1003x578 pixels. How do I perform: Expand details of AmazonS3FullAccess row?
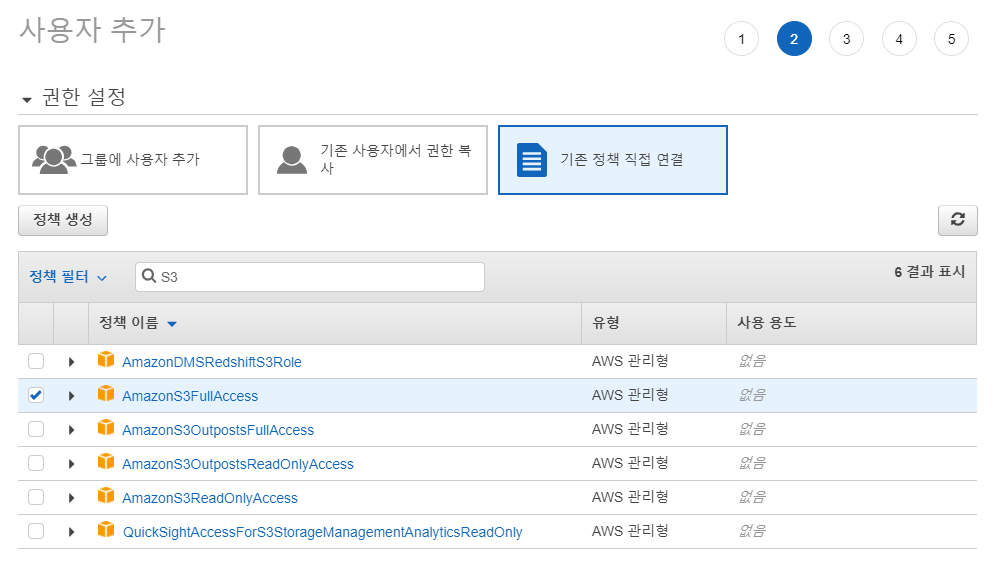pos(72,396)
